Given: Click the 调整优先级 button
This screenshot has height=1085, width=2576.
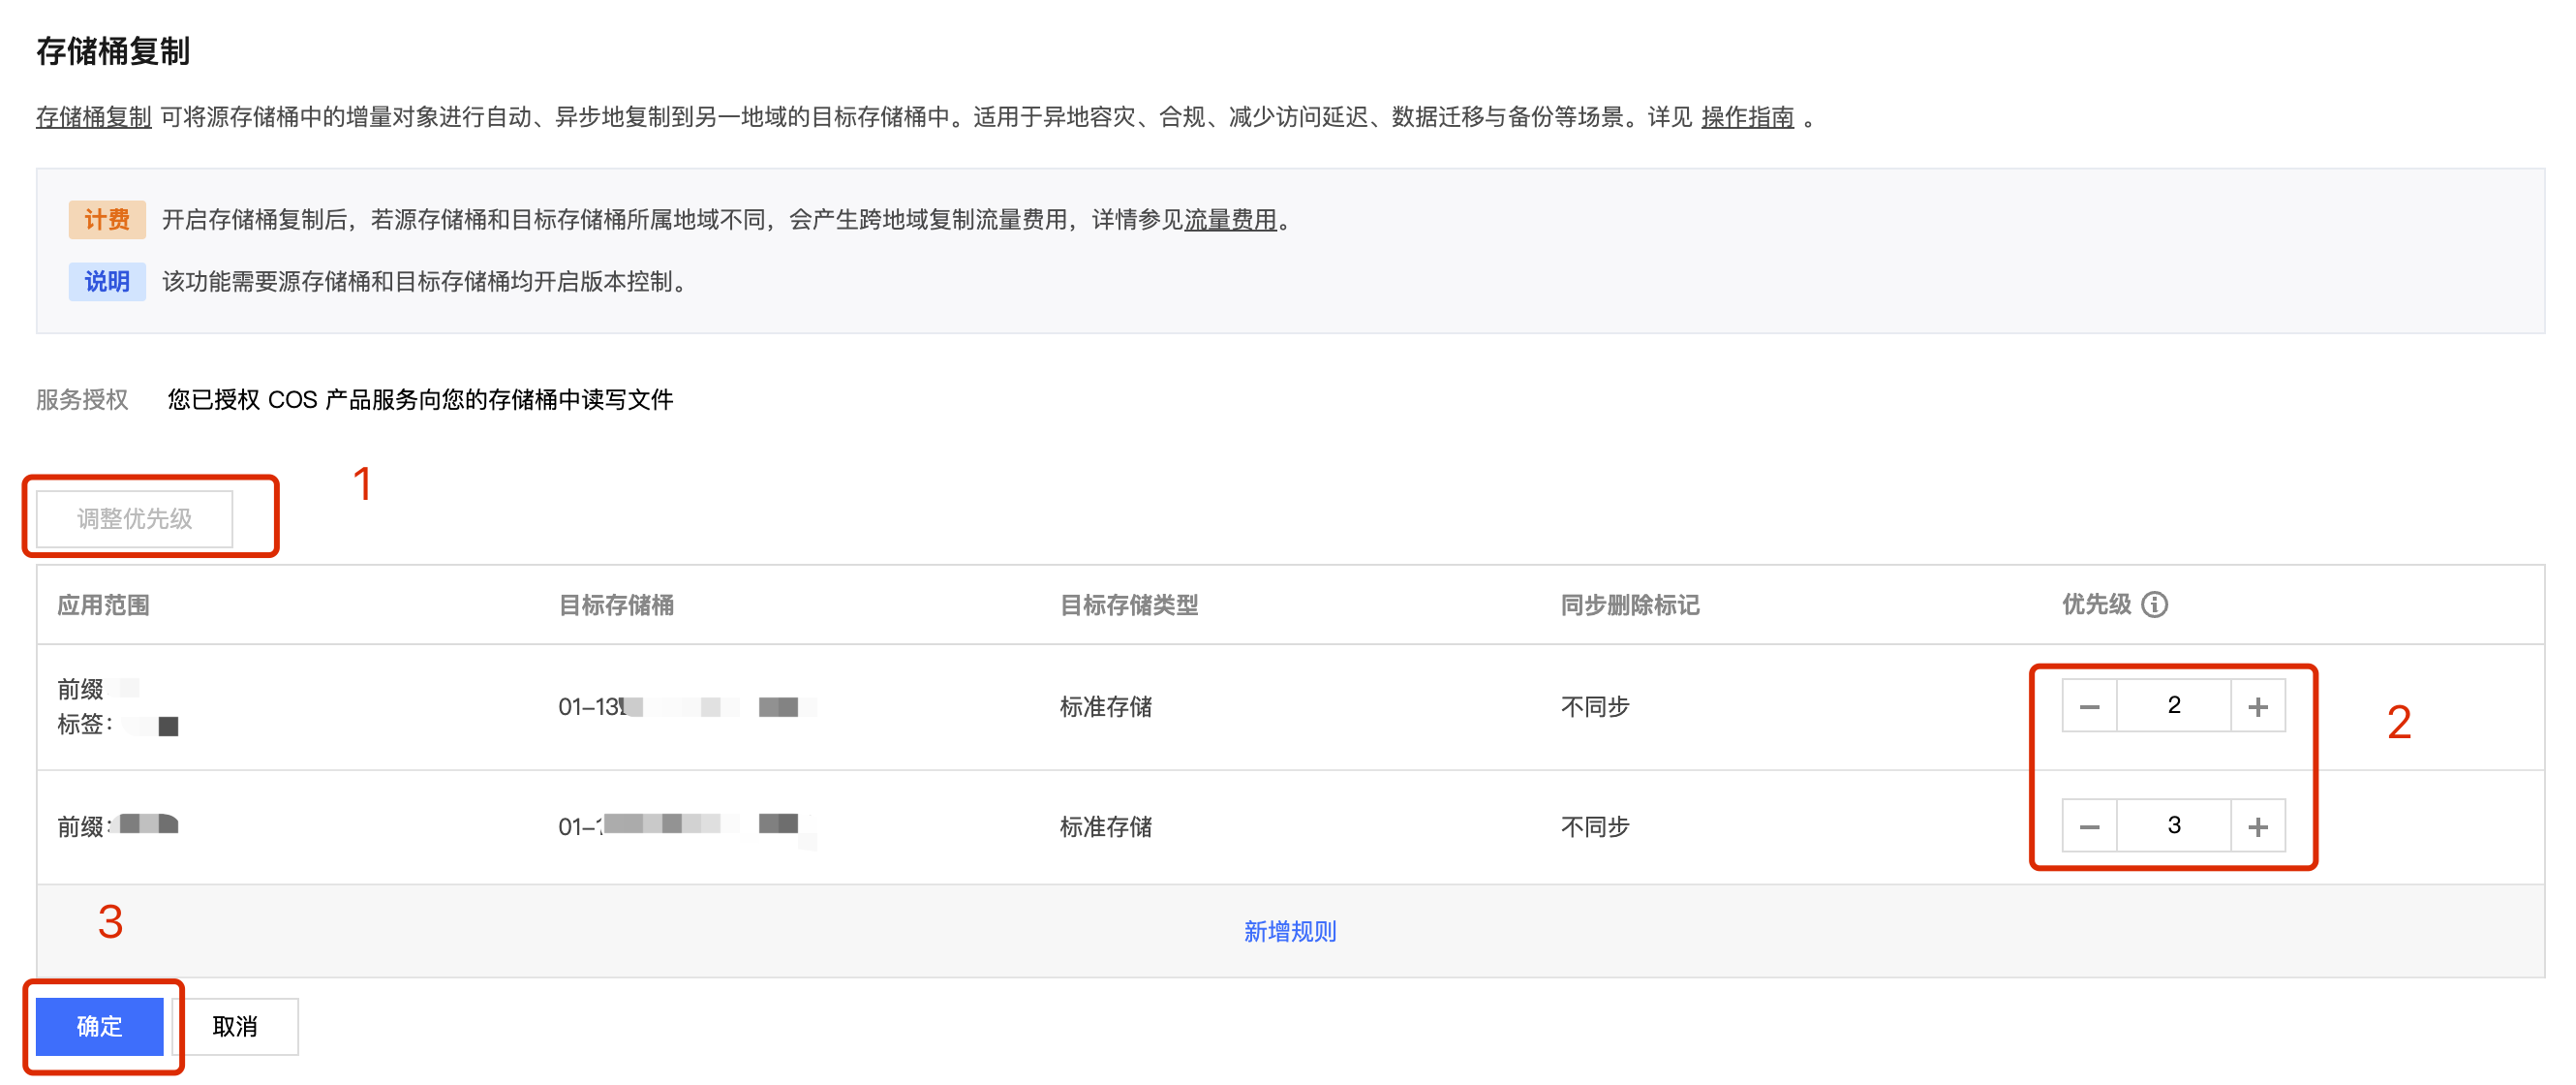Looking at the screenshot, I should click(x=135, y=519).
